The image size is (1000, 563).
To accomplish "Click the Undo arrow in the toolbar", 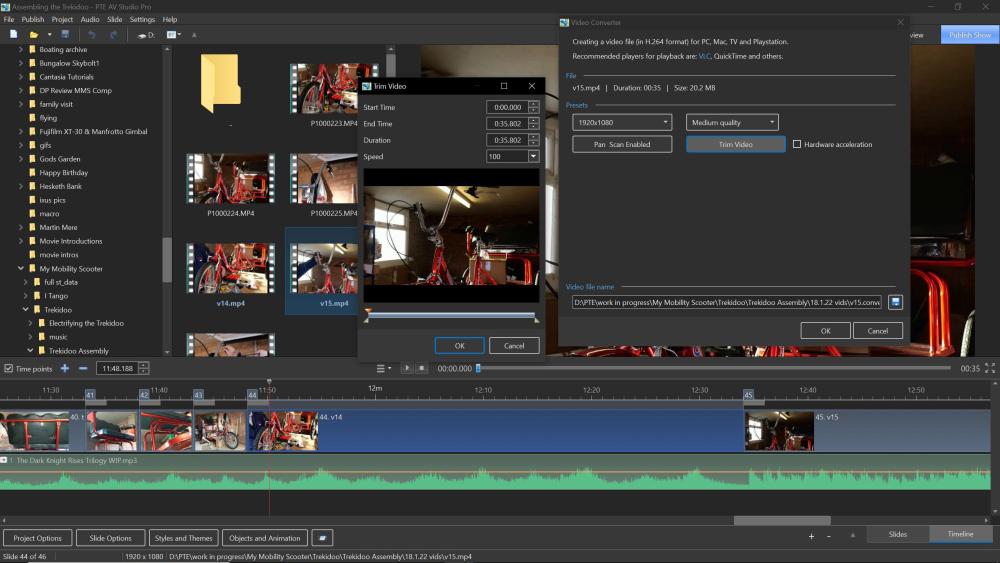I will [x=92, y=34].
